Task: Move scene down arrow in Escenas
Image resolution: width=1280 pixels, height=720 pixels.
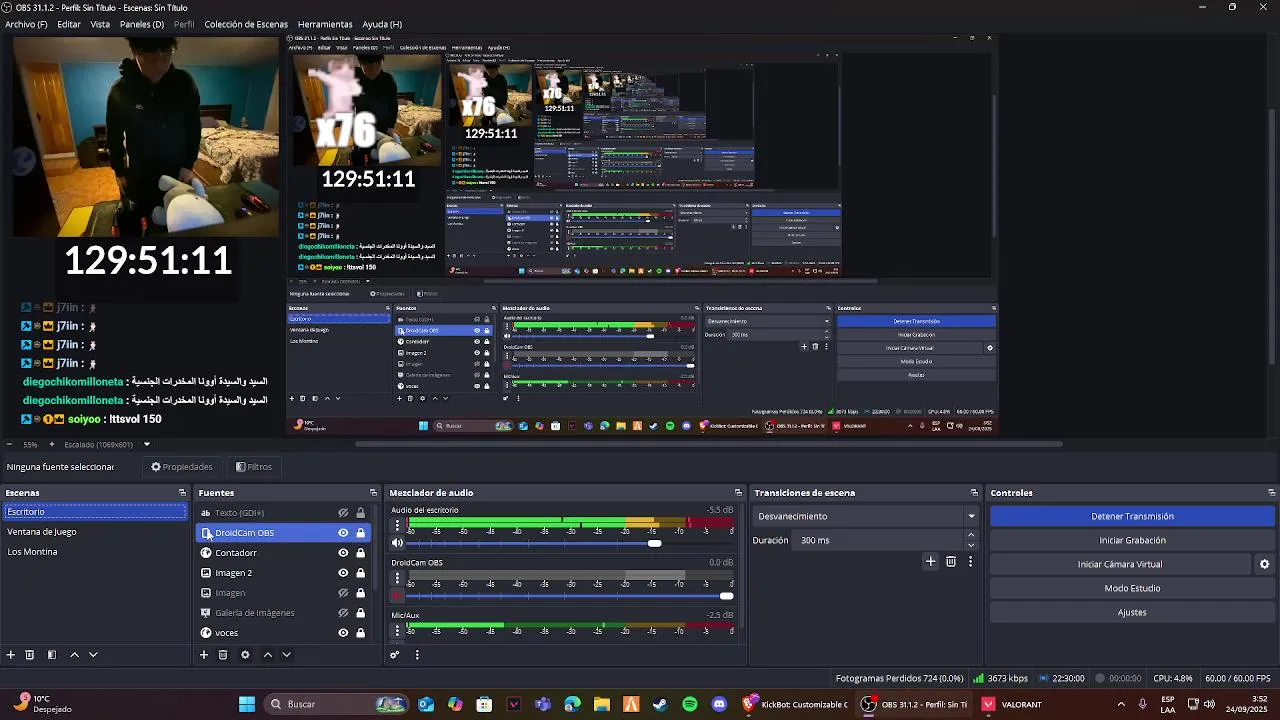Action: pos(93,655)
